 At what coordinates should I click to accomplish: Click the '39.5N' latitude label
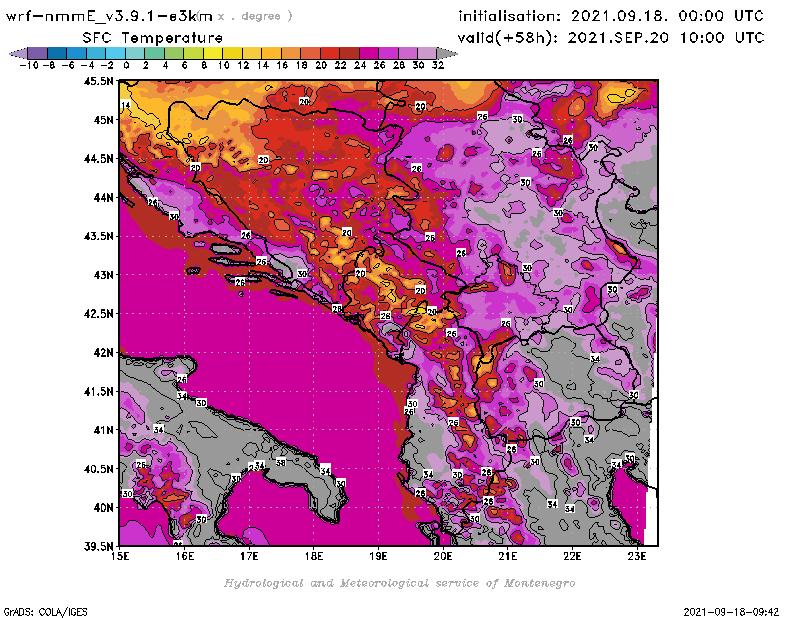point(98,547)
